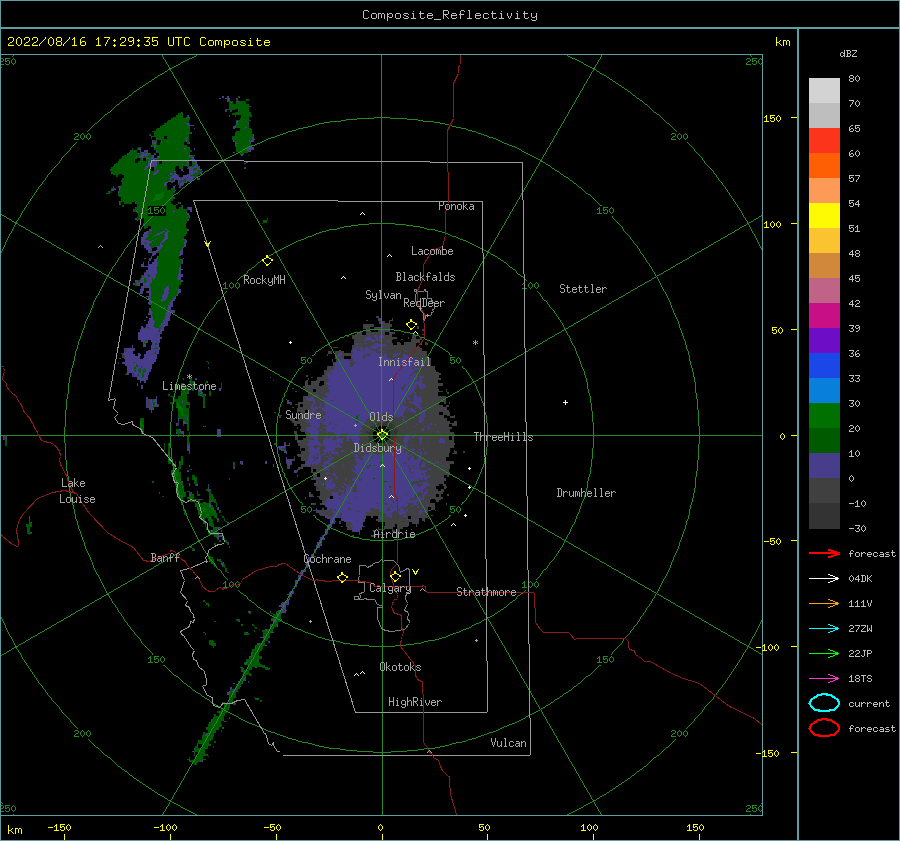Click the yellow diamond marker near Cochrane
900x841 pixels.
coord(343,577)
